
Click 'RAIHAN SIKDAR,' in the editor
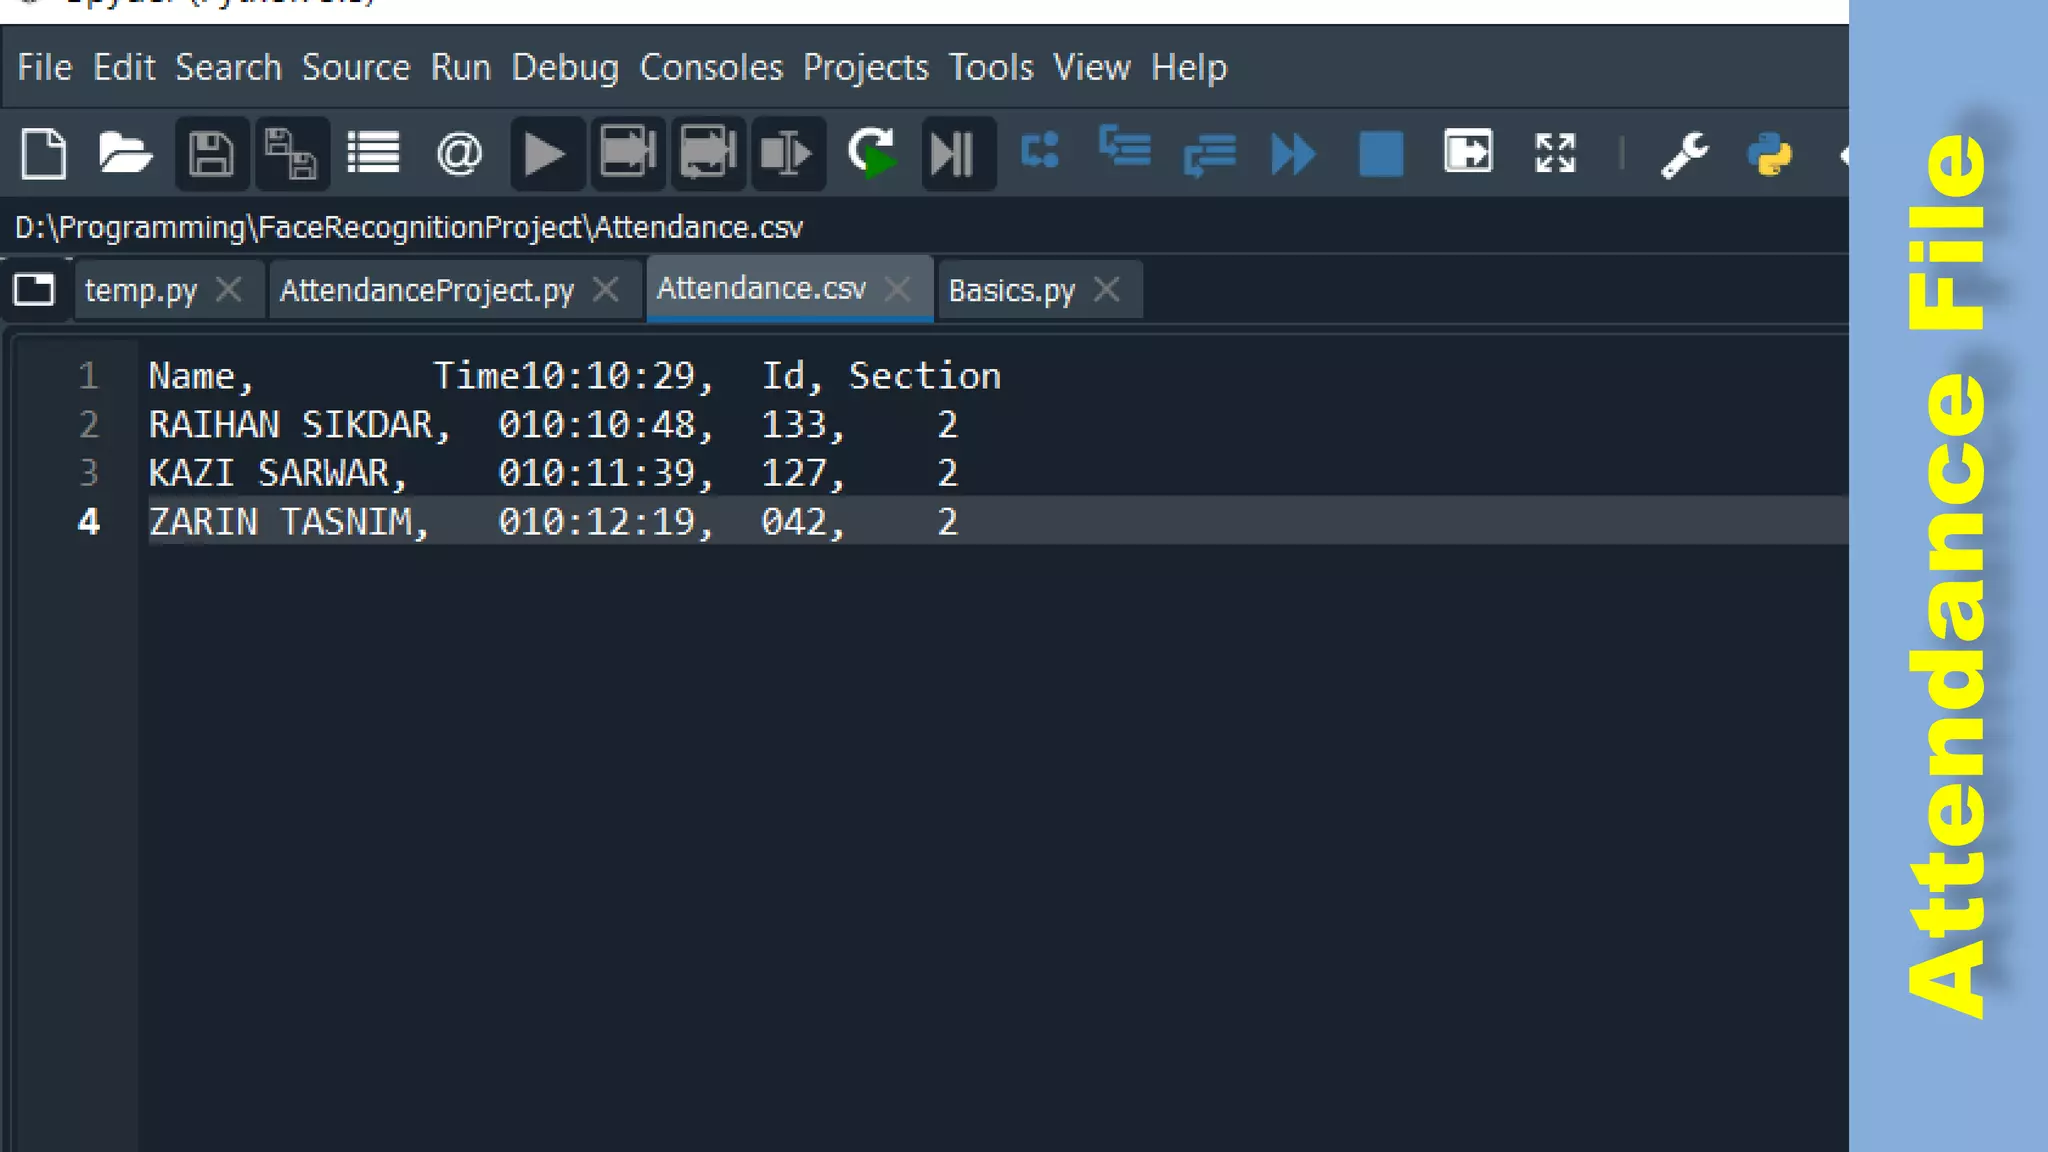click(300, 426)
